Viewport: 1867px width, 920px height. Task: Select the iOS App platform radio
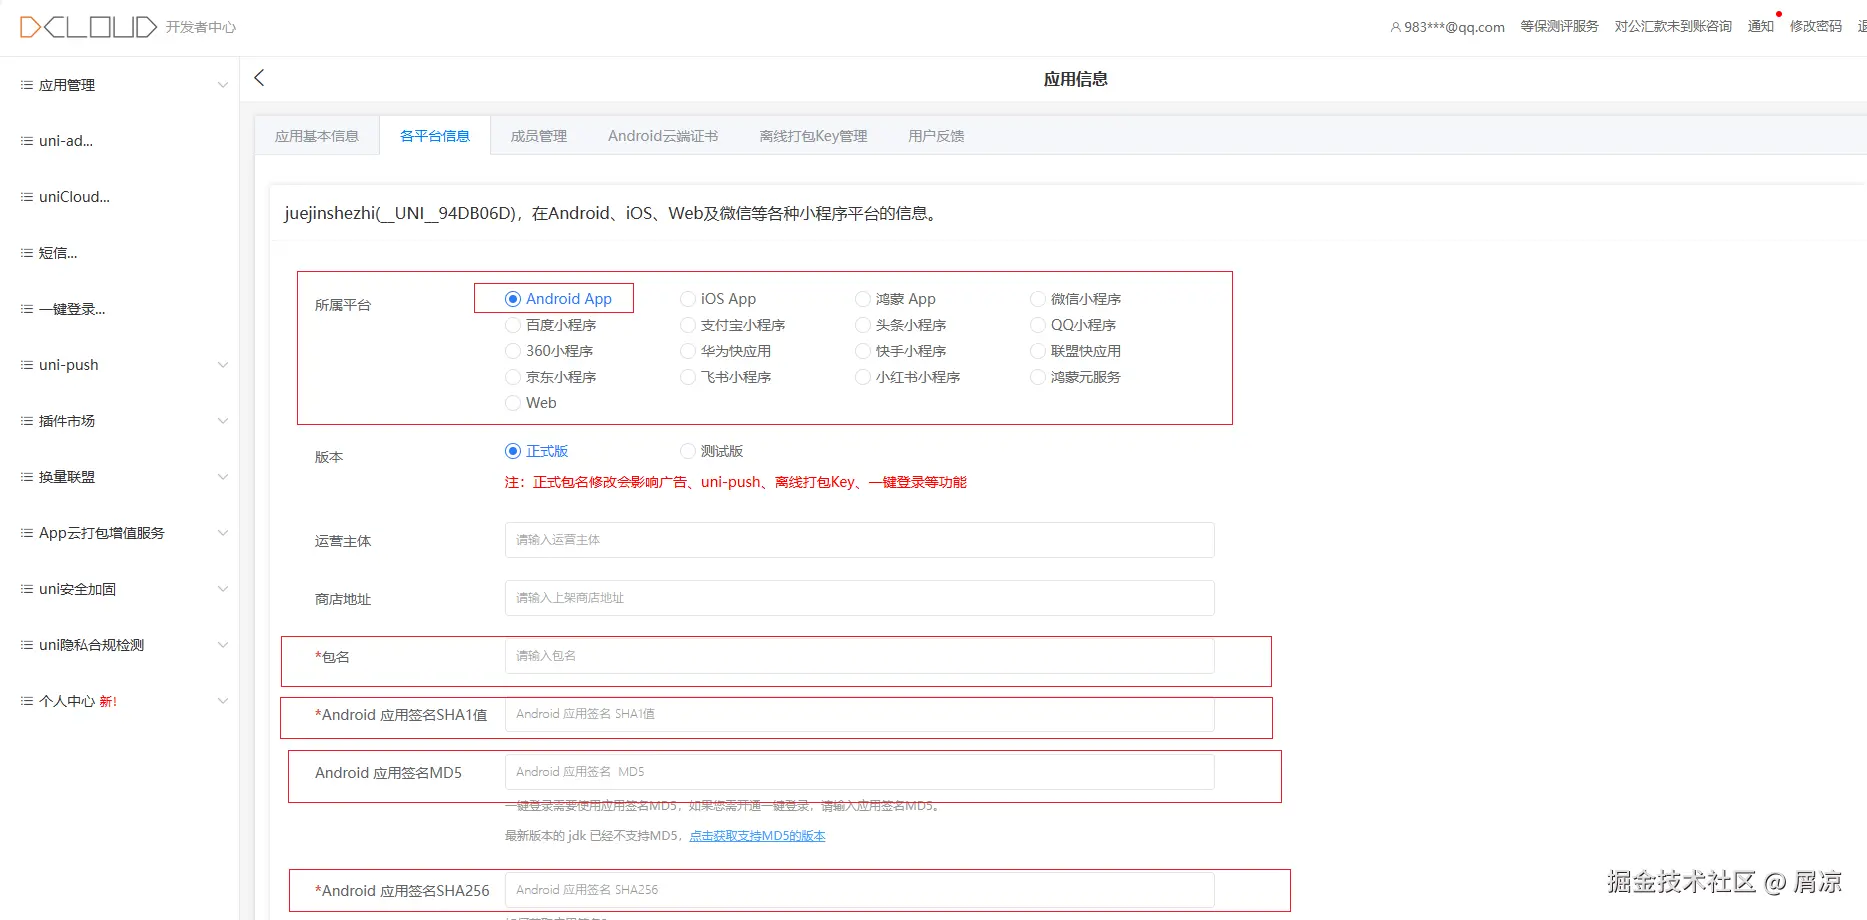tap(688, 299)
